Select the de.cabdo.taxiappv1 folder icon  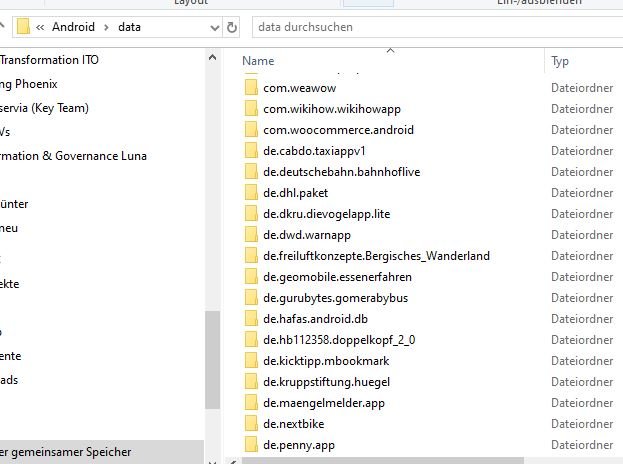pos(251,151)
